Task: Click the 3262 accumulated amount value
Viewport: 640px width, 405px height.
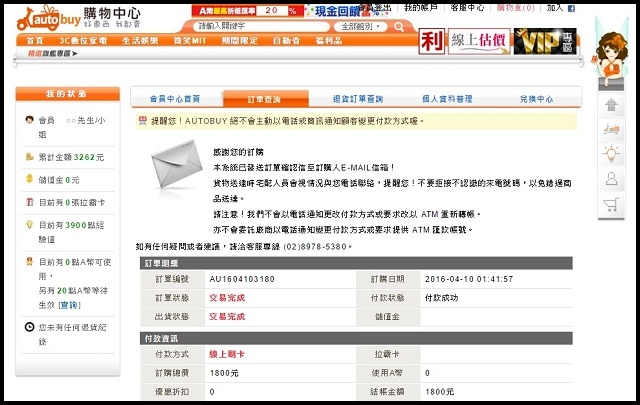Action: click(84, 157)
